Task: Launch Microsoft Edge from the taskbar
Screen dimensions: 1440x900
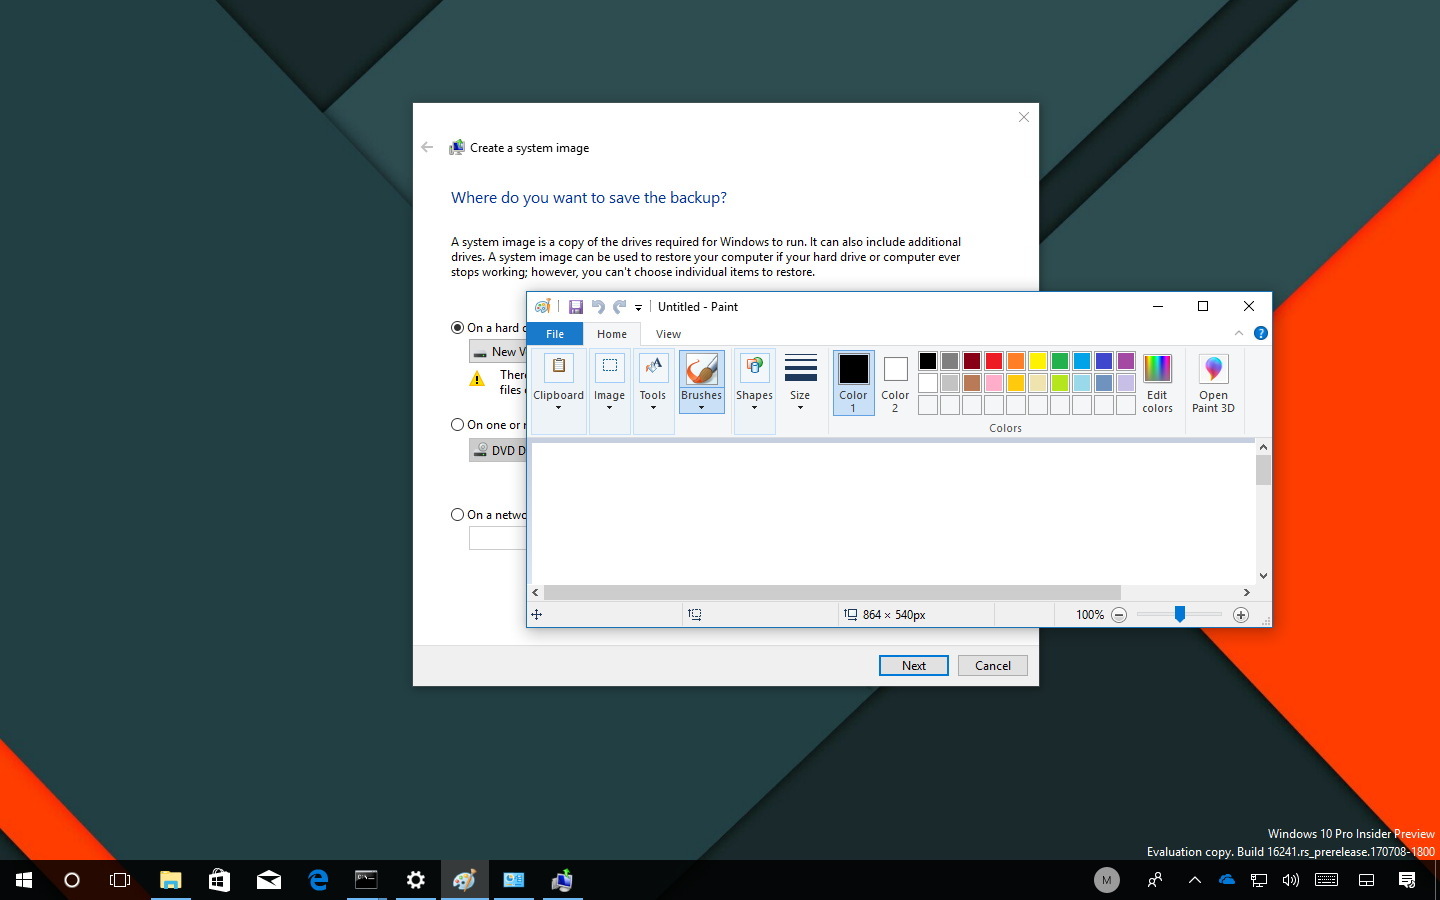Action: (x=318, y=880)
